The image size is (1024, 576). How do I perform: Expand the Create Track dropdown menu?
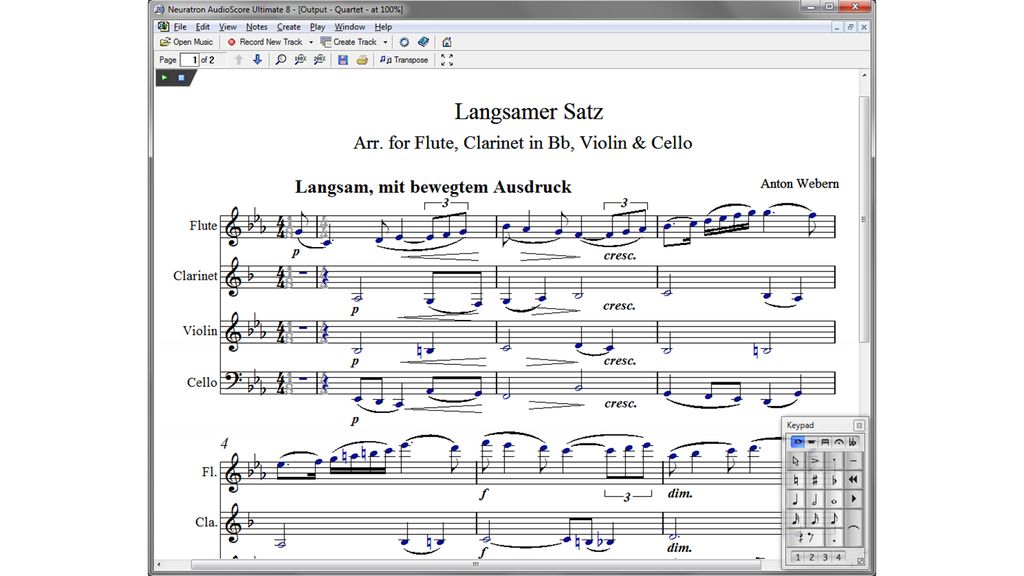pos(386,42)
